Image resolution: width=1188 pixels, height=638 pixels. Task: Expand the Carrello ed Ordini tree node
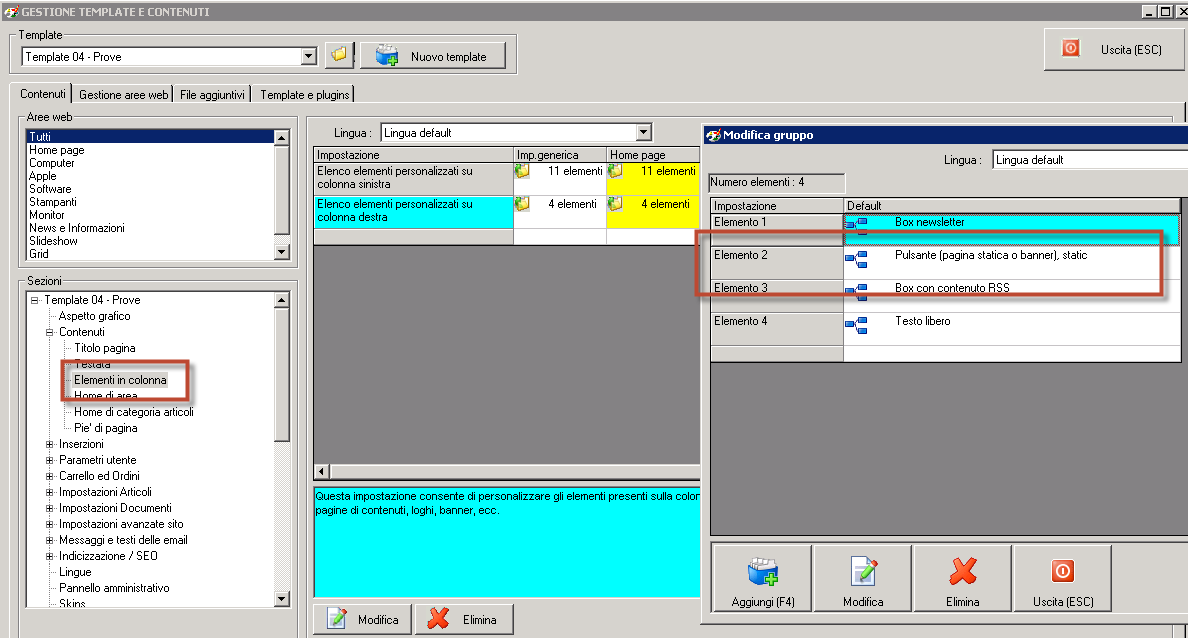[x=49, y=476]
